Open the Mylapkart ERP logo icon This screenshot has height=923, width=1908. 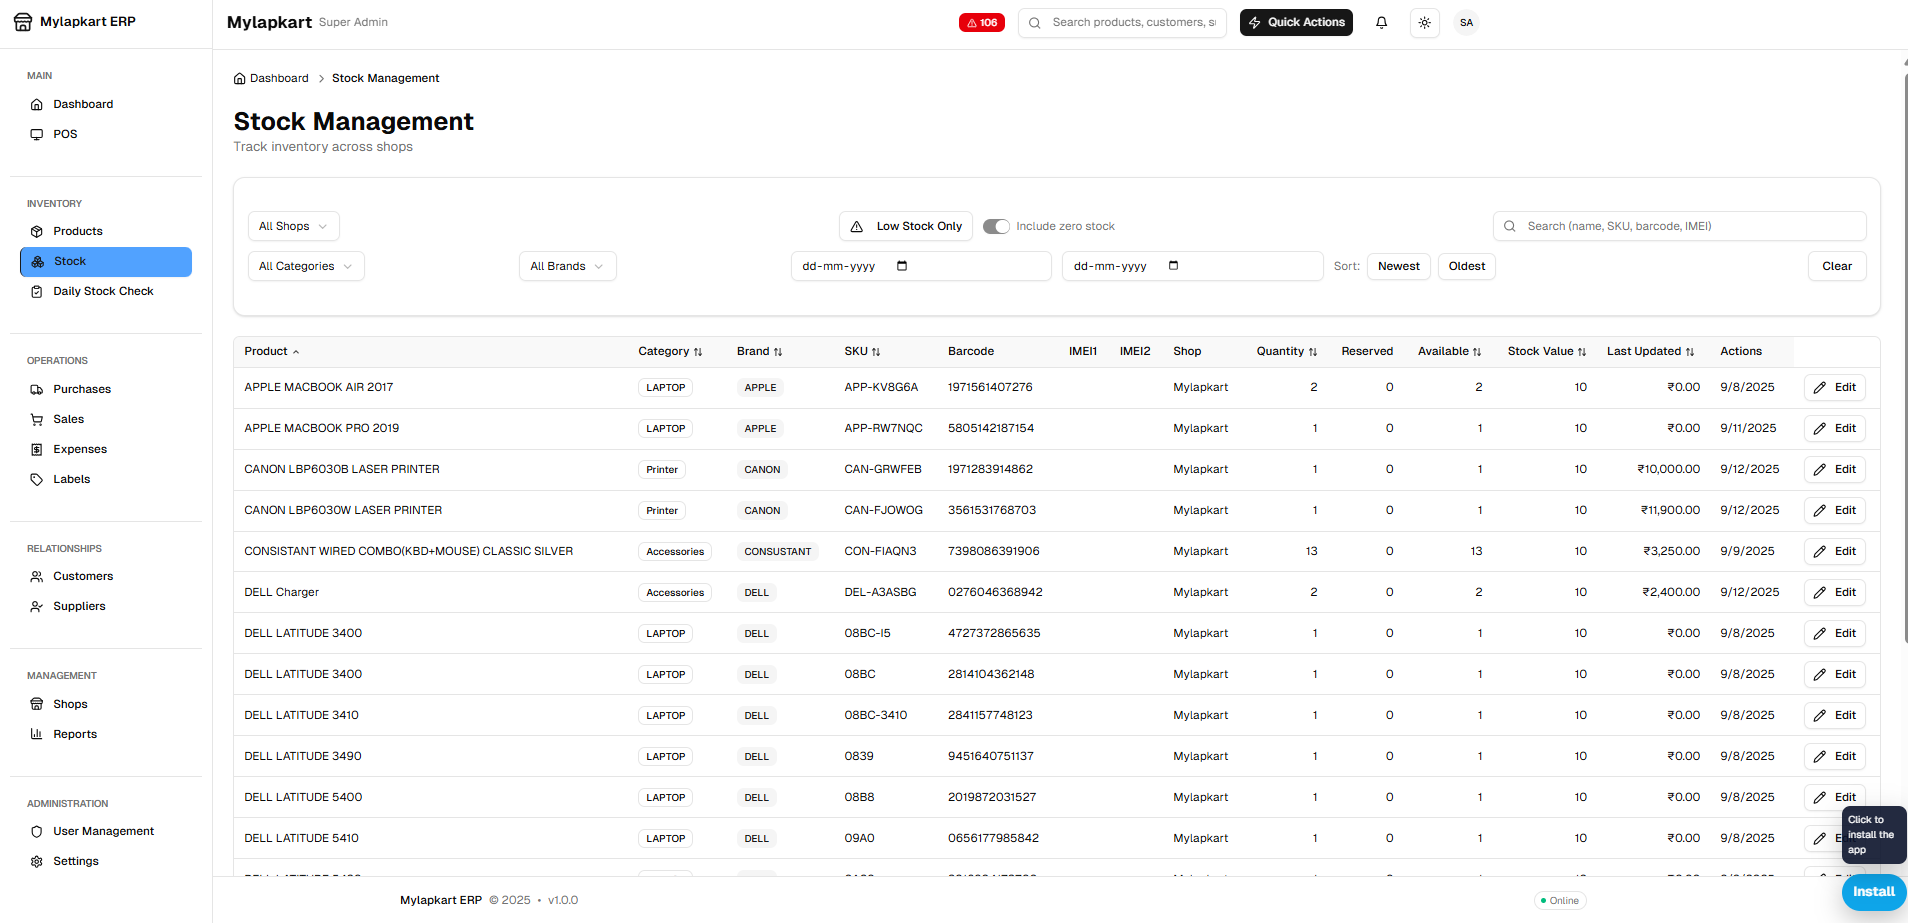point(22,21)
